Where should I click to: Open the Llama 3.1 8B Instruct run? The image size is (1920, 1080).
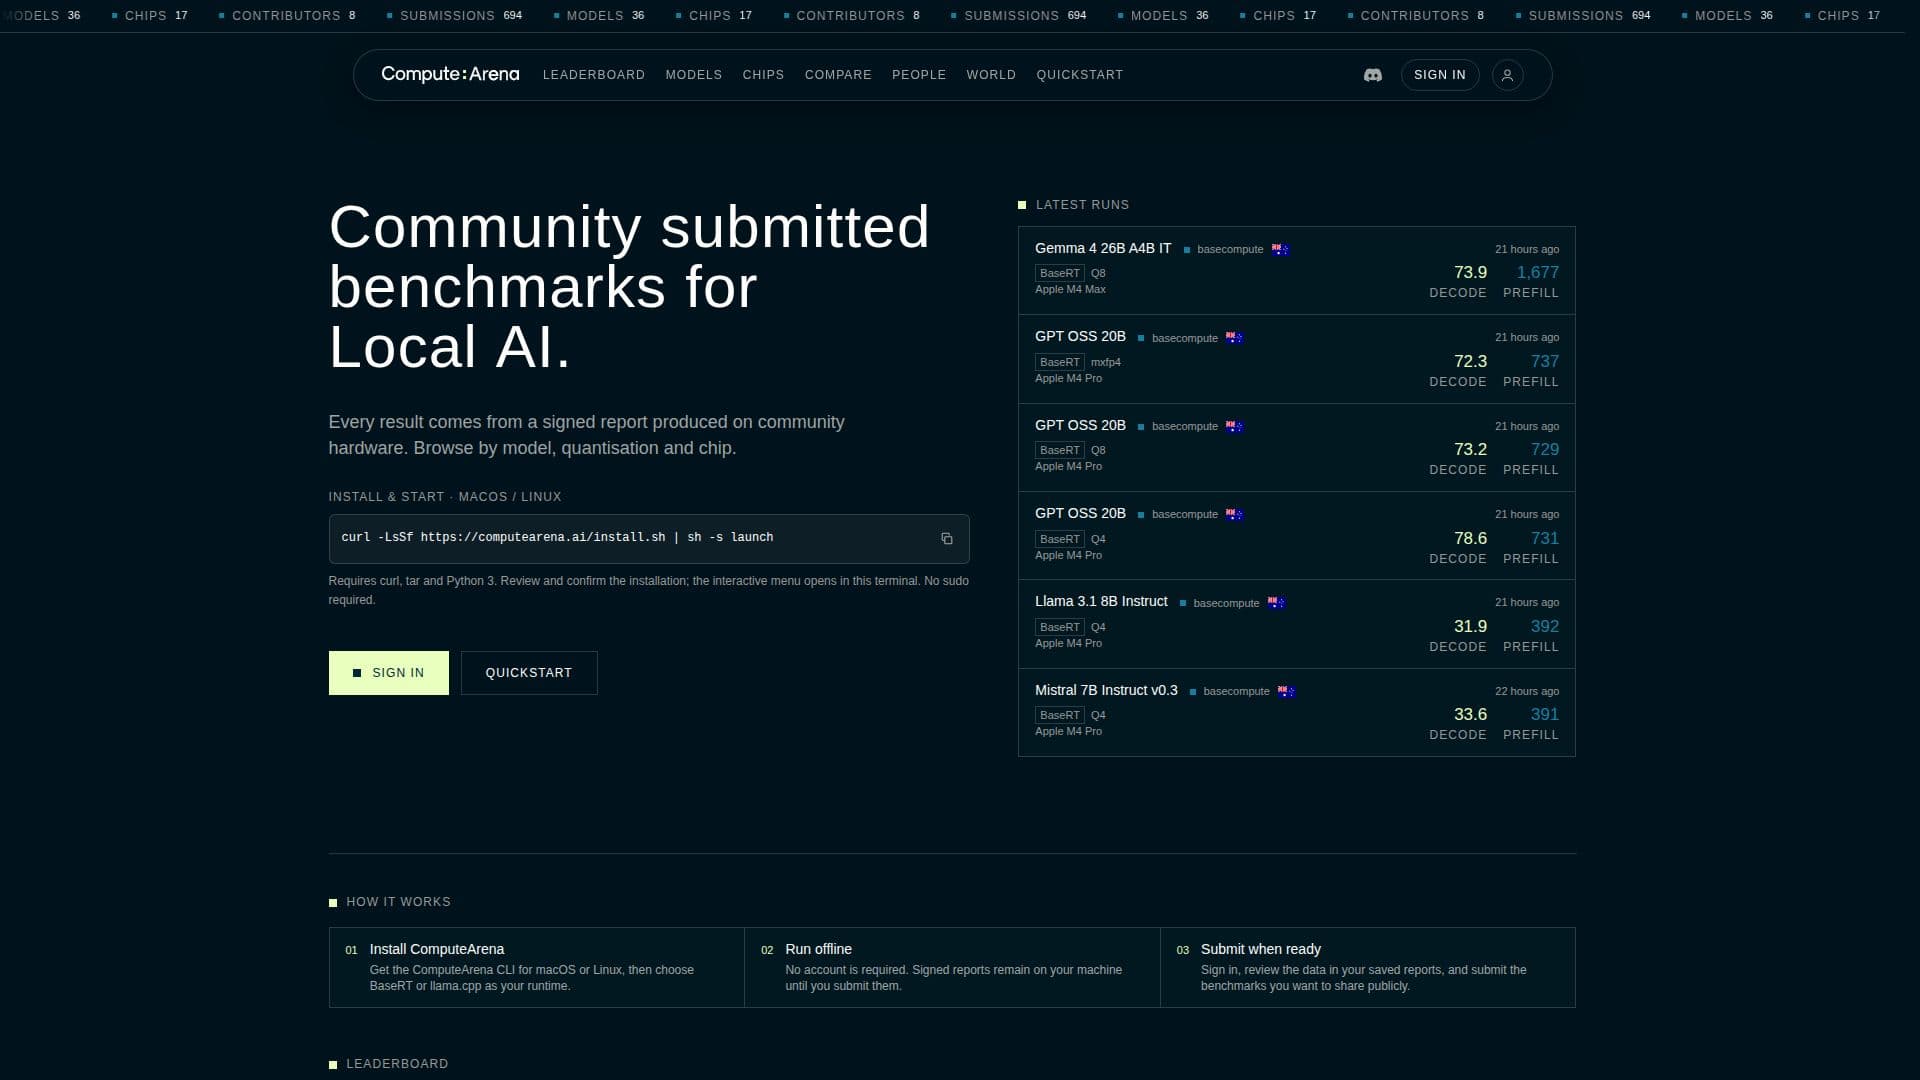(1296, 624)
